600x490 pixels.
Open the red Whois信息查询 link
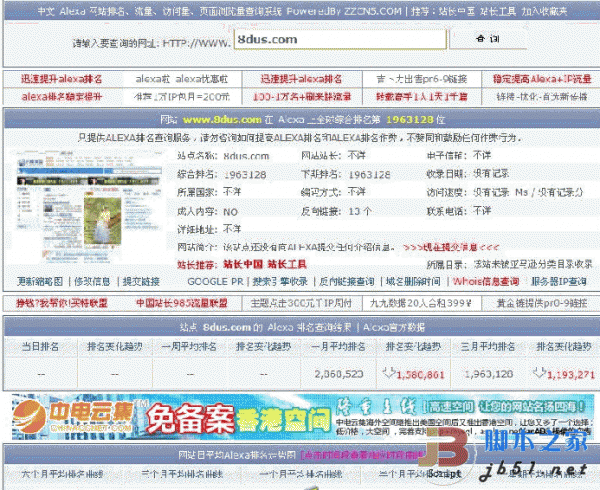pos(486,282)
